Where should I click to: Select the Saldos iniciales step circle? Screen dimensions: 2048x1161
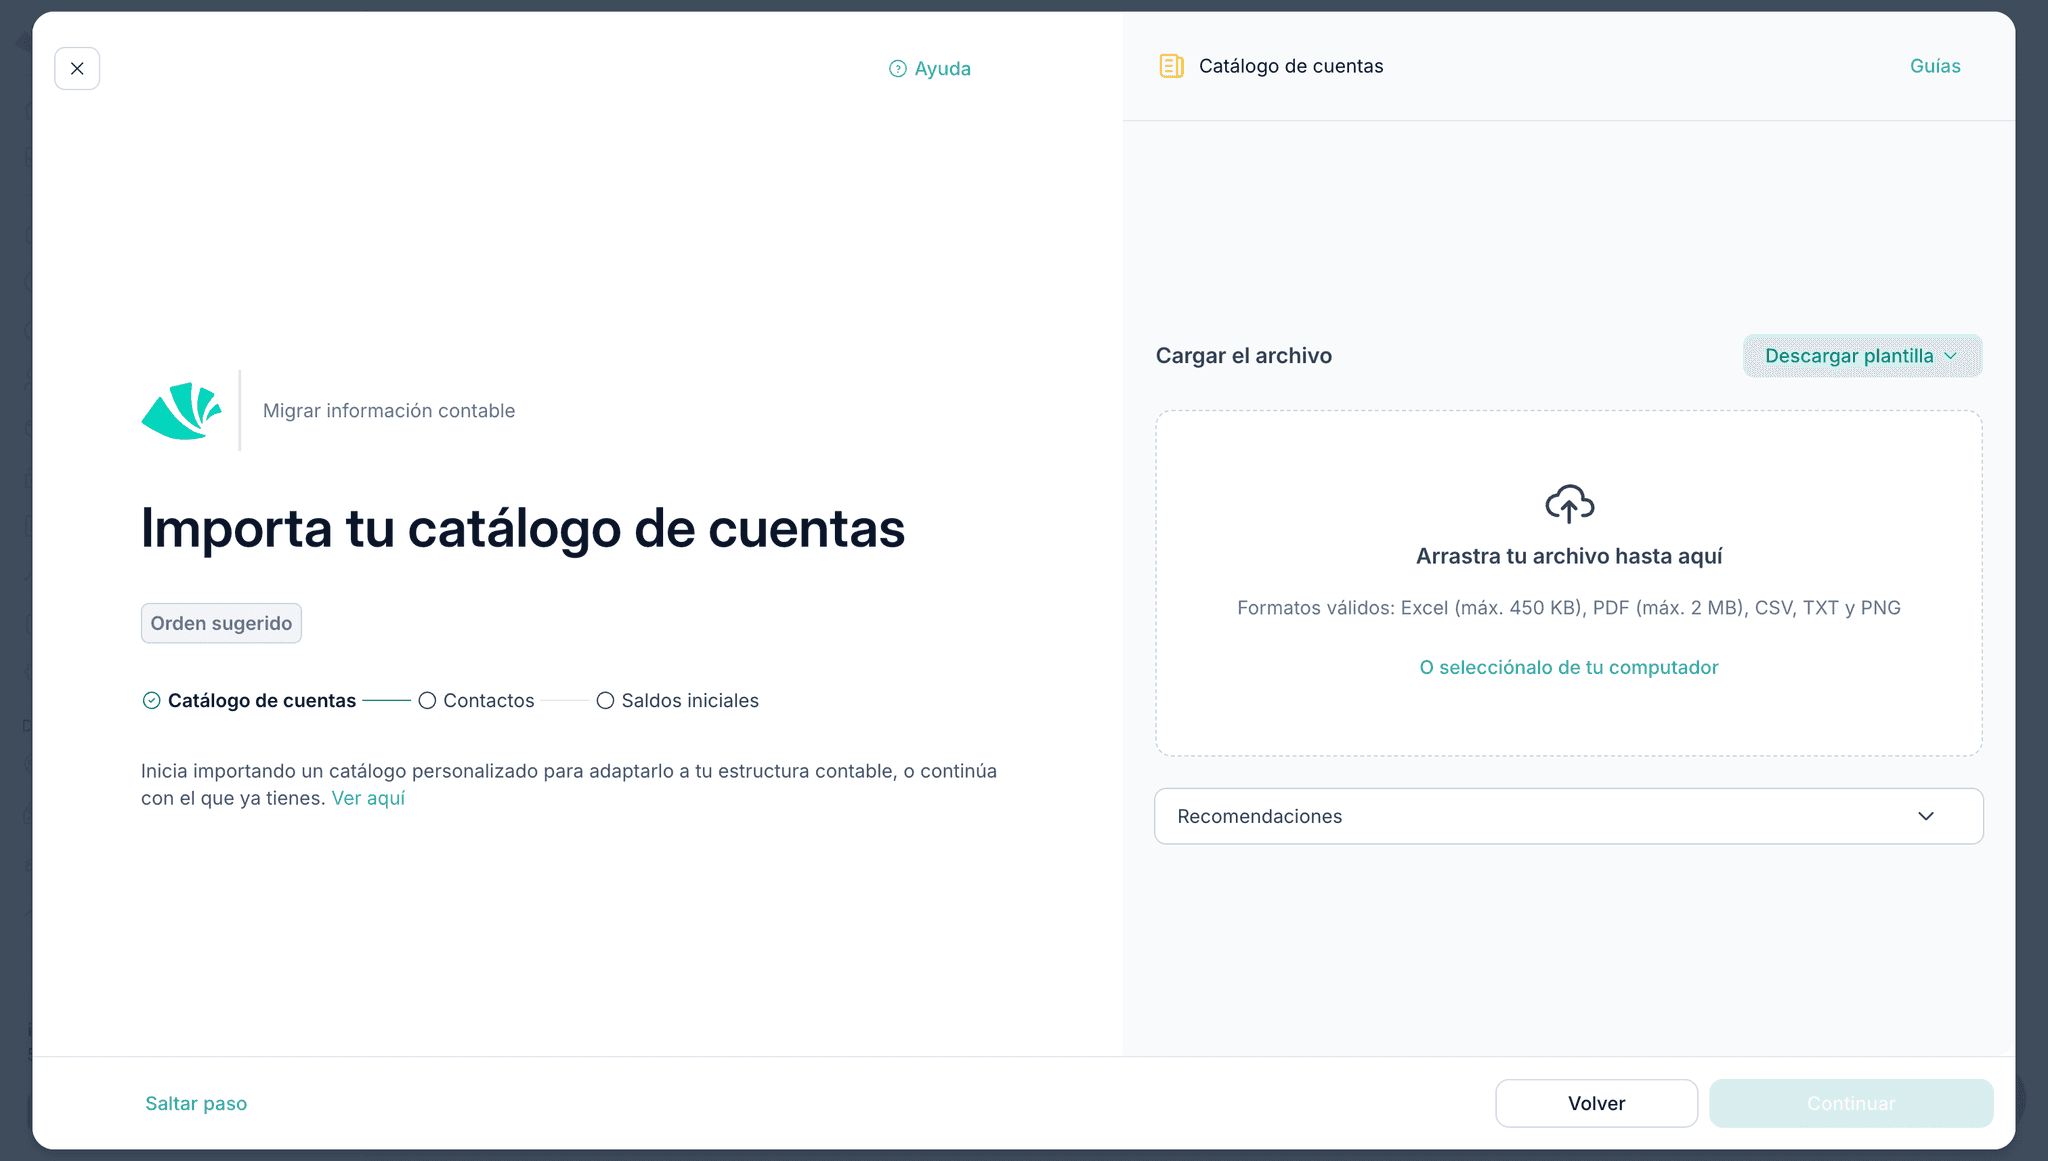[x=605, y=701]
